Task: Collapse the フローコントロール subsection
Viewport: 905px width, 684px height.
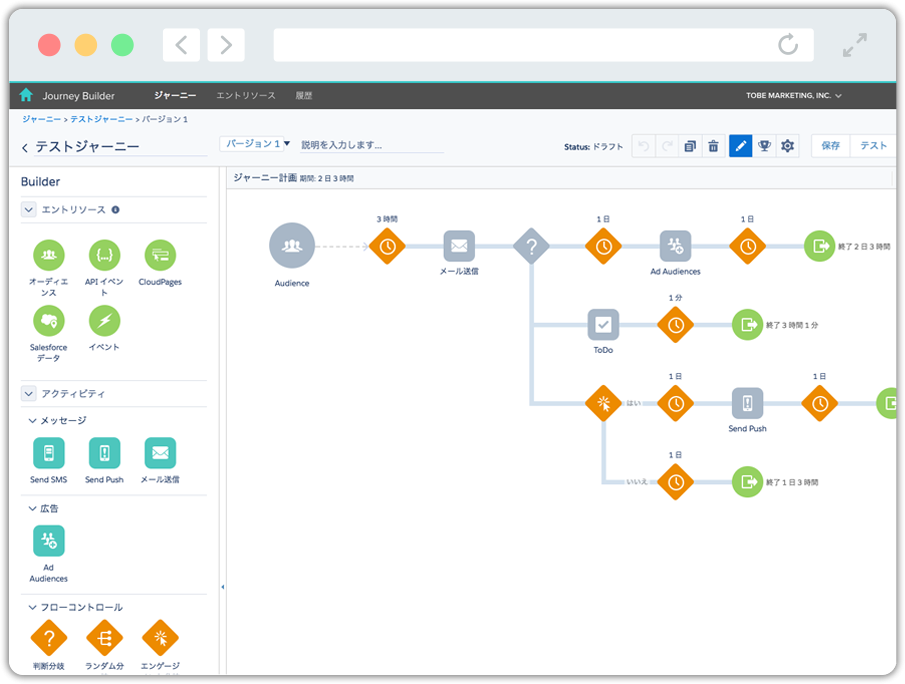Action: pos(32,607)
